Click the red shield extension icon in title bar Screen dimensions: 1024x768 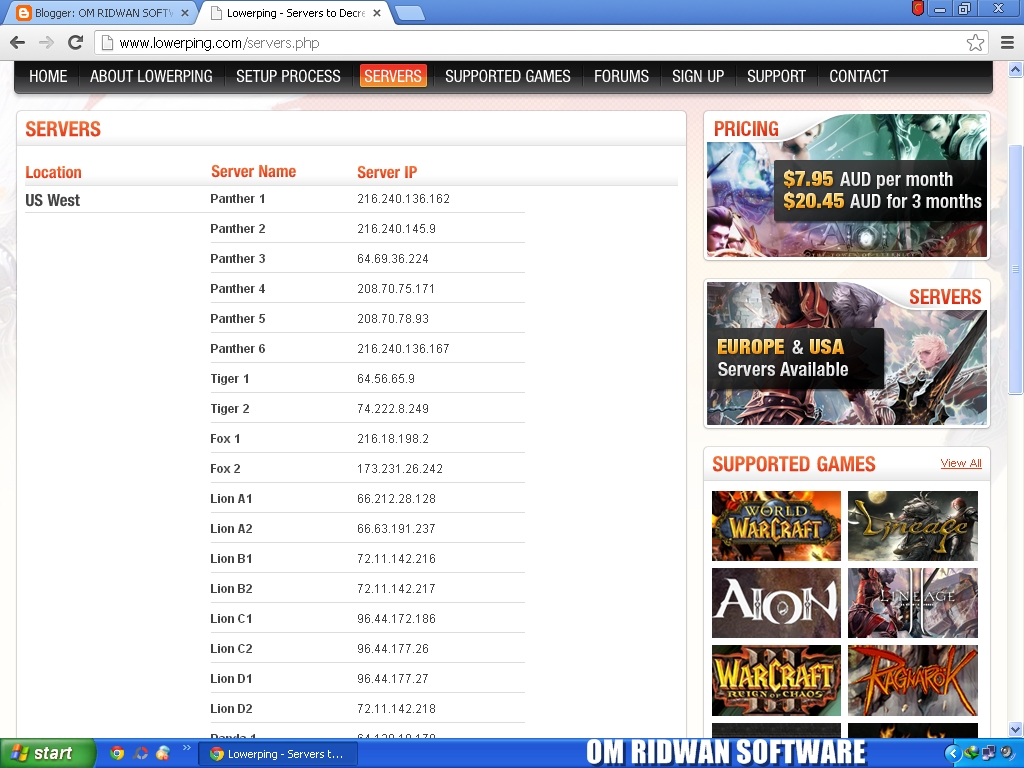(x=918, y=8)
